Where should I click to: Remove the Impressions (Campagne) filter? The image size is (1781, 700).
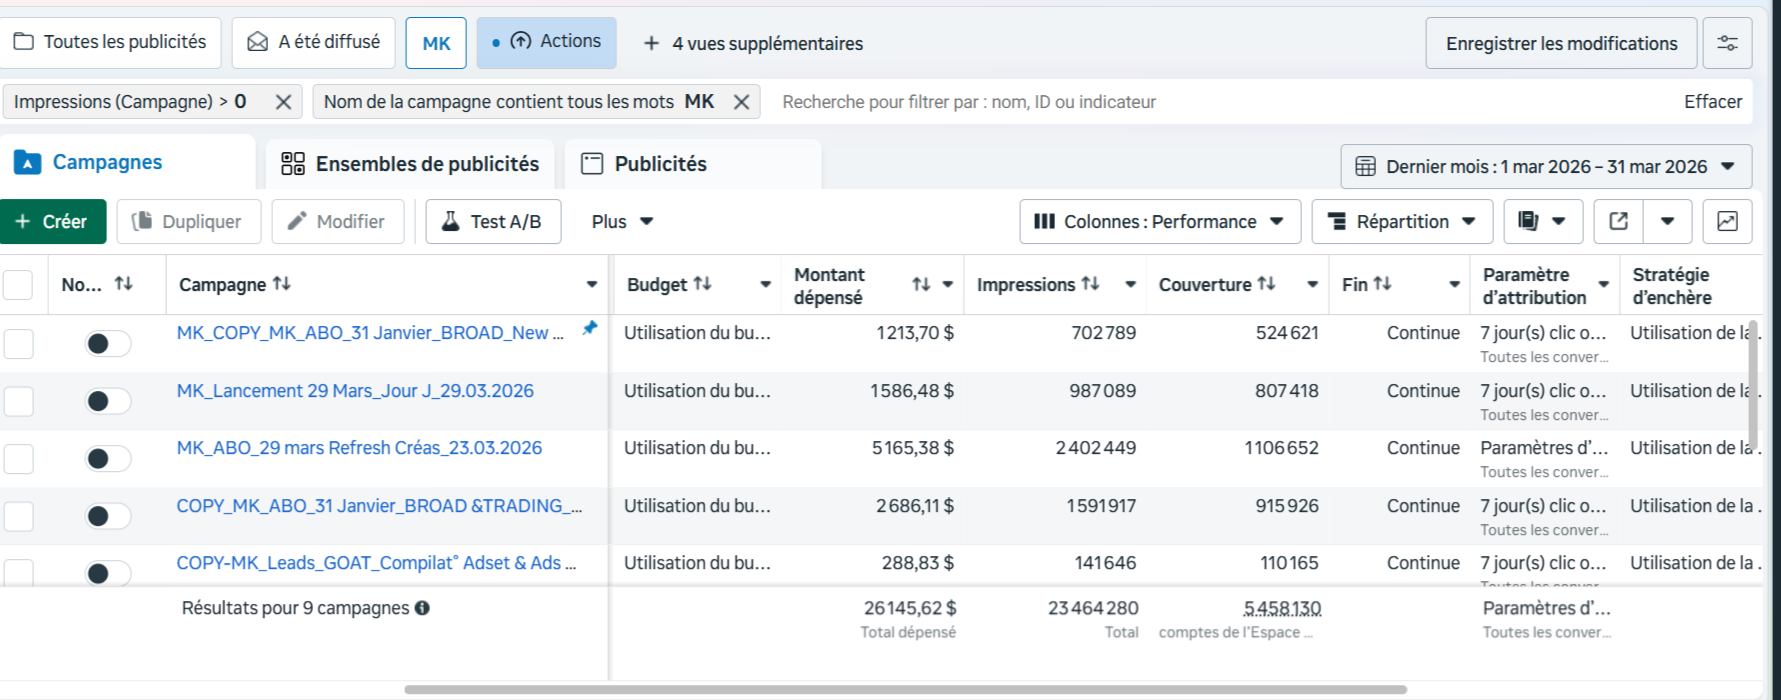click(x=283, y=102)
